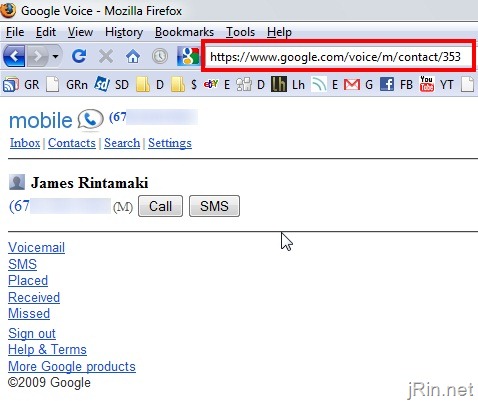Click the ©2009 Google footer text
The width and height of the screenshot is (478, 401).
(49, 383)
